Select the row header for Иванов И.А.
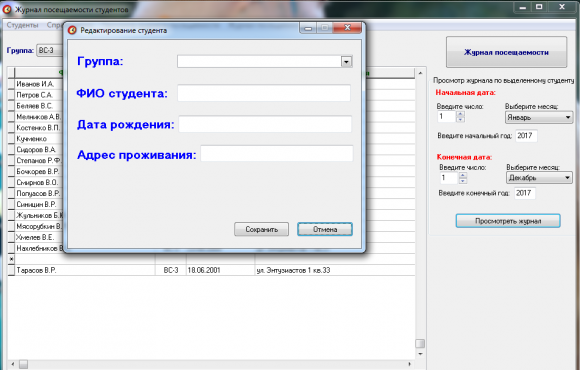The height and width of the screenshot is (370, 580). [11, 84]
